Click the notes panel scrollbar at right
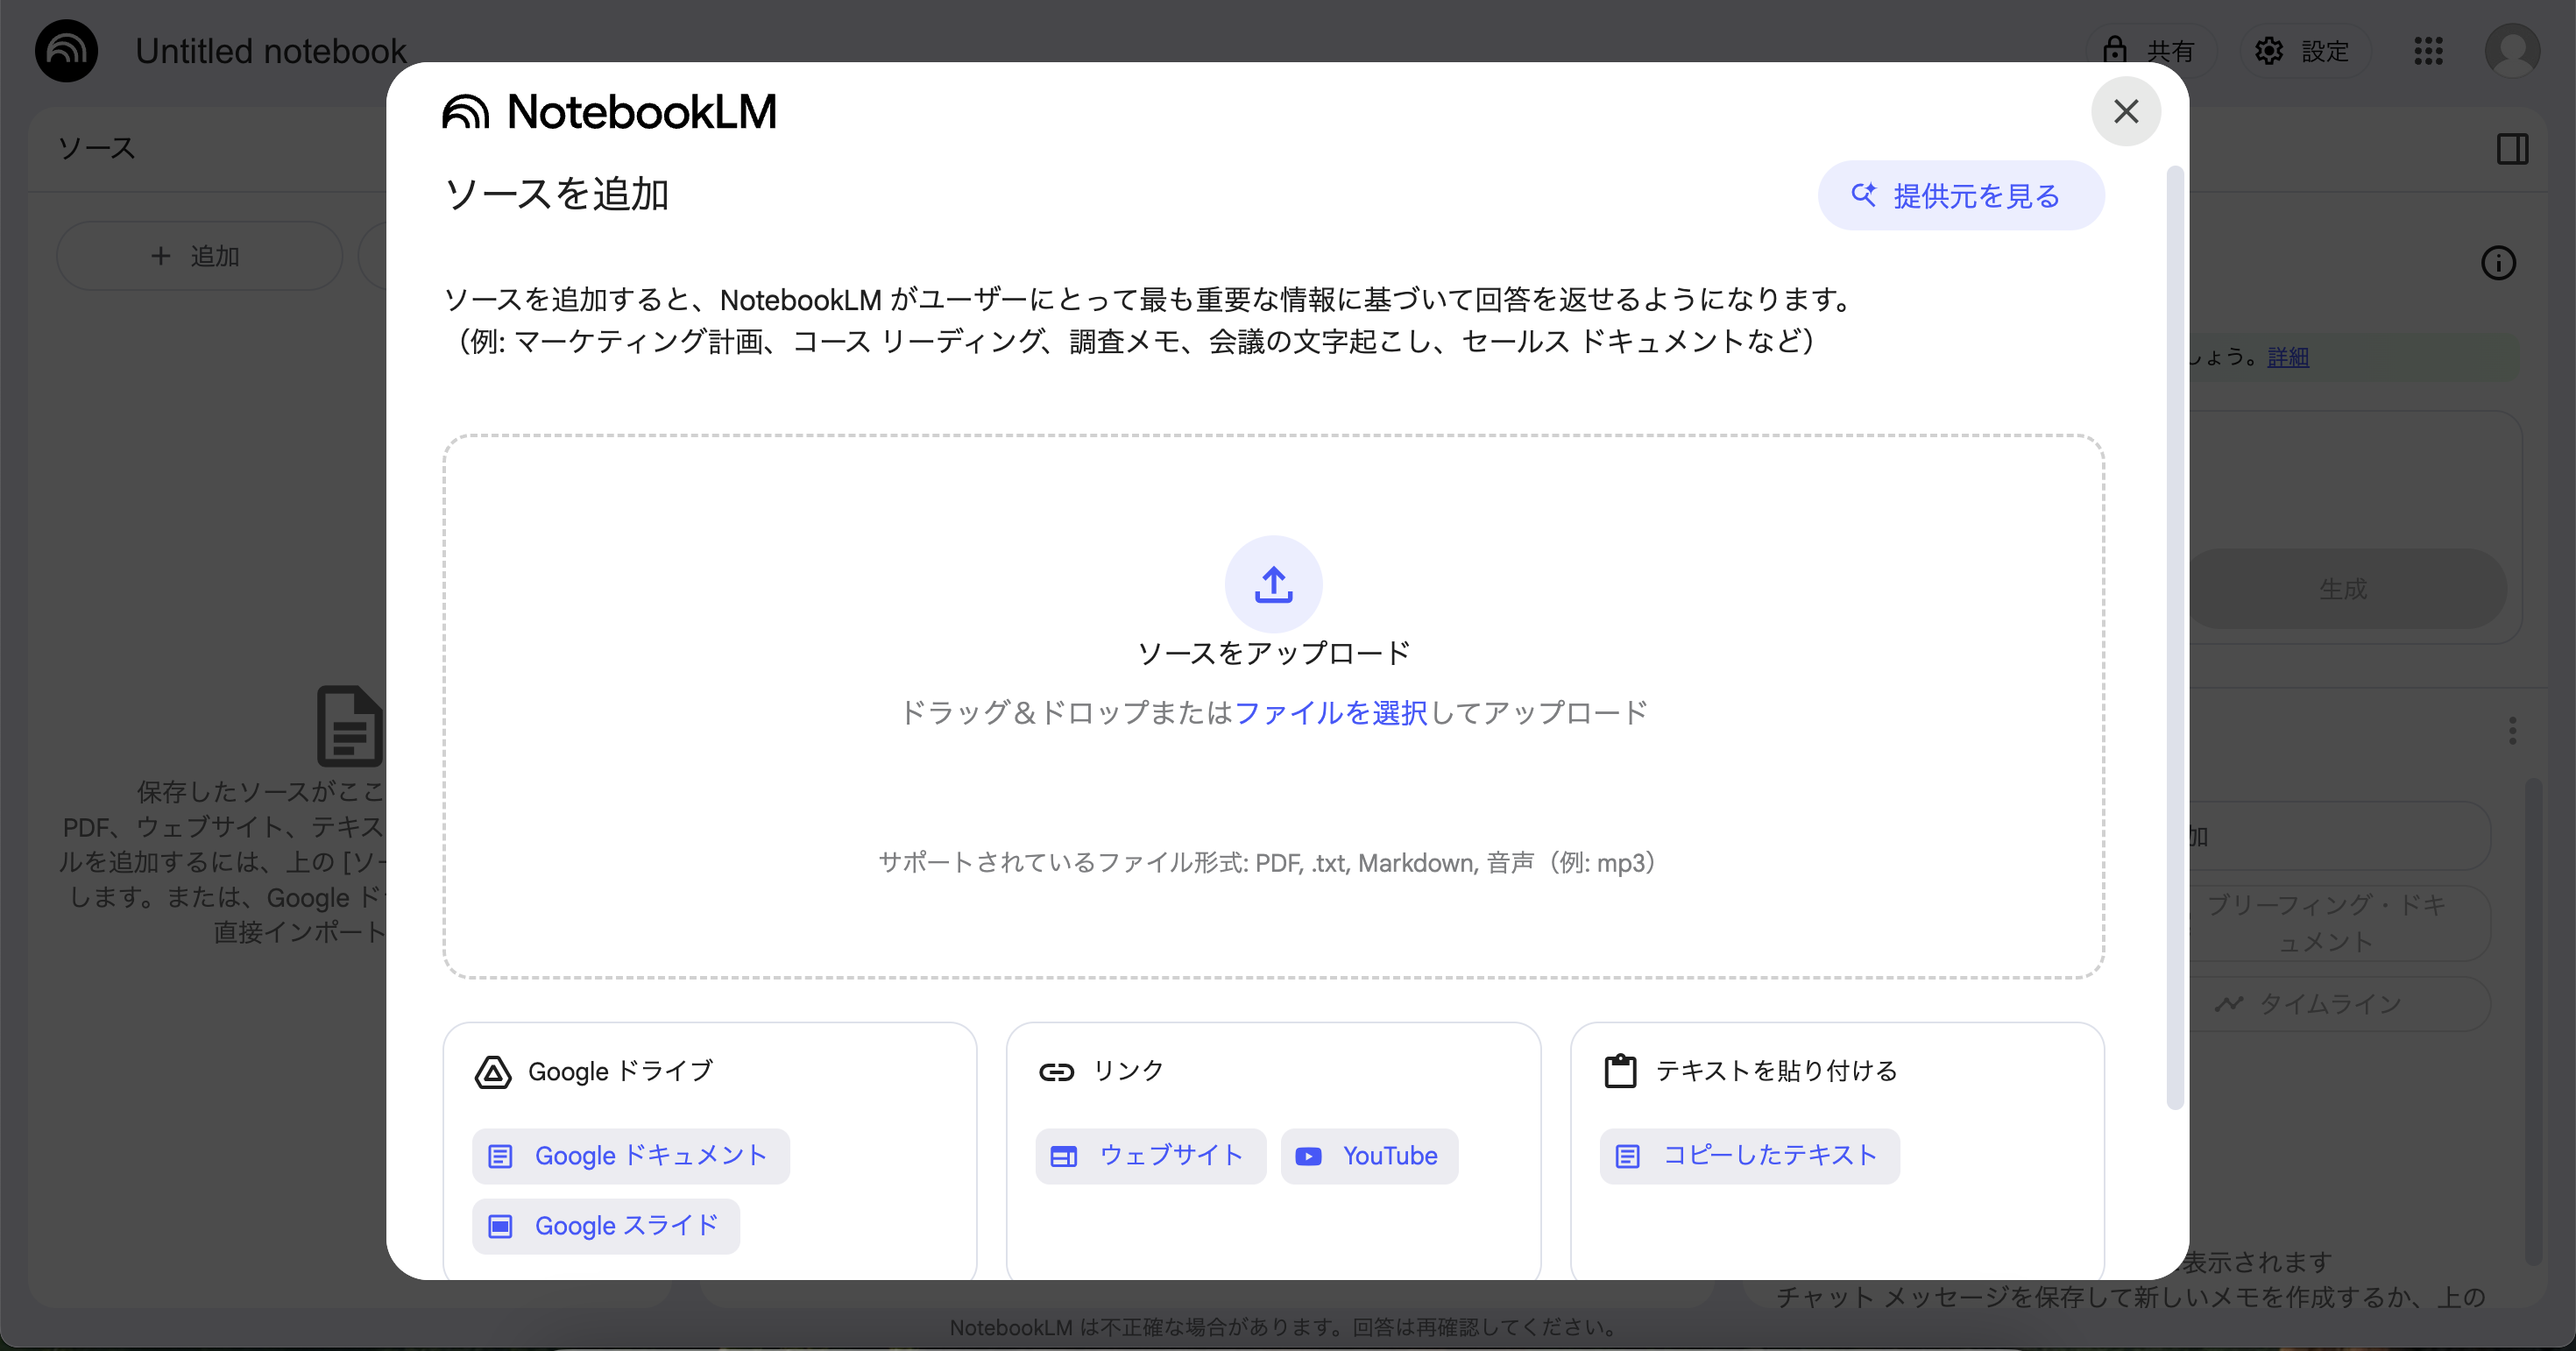Image resolution: width=2576 pixels, height=1351 pixels. pyautogui.click(x=2533, y=1022)
